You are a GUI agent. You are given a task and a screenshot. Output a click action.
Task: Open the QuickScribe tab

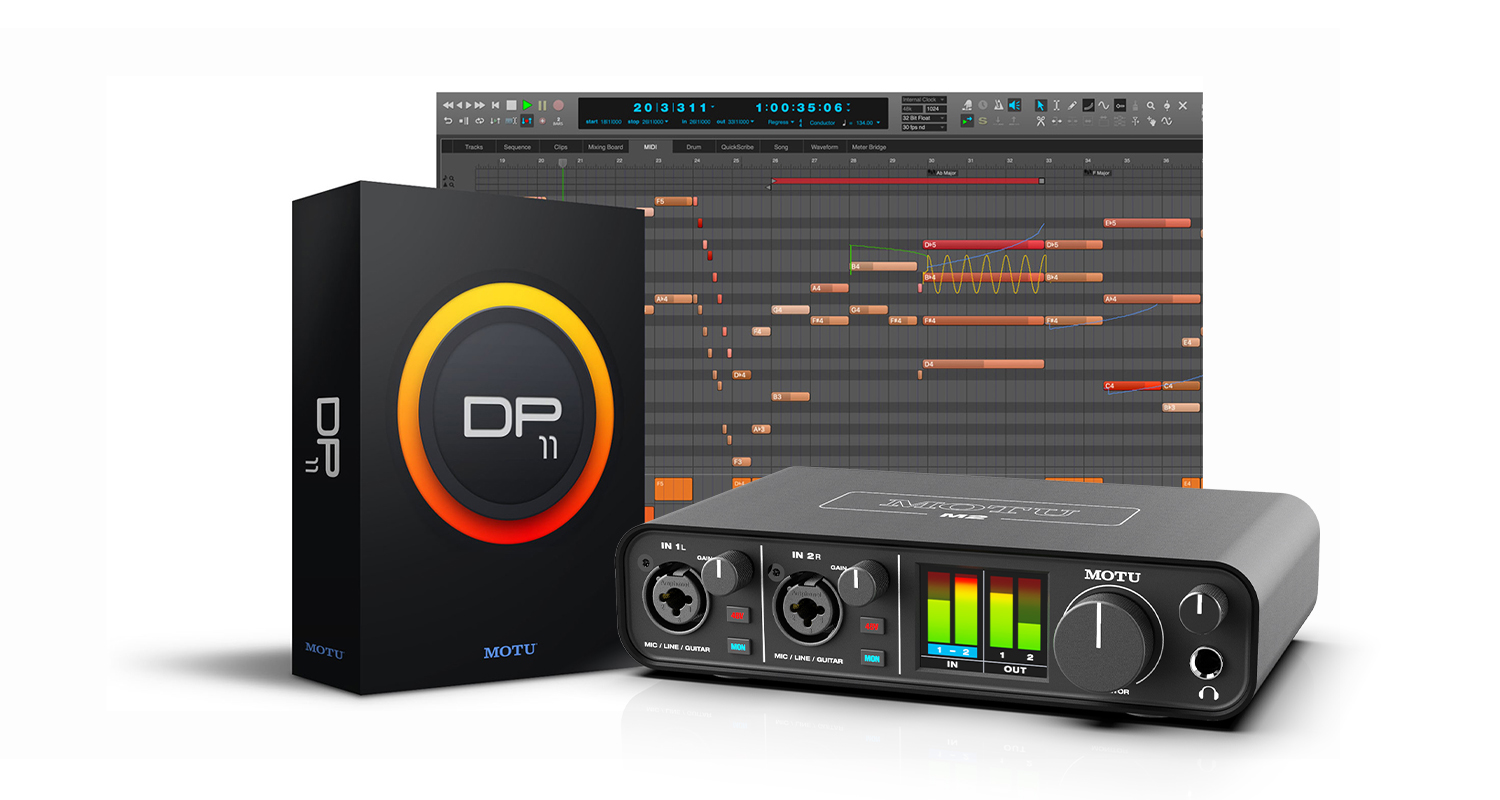coord(736,147)
